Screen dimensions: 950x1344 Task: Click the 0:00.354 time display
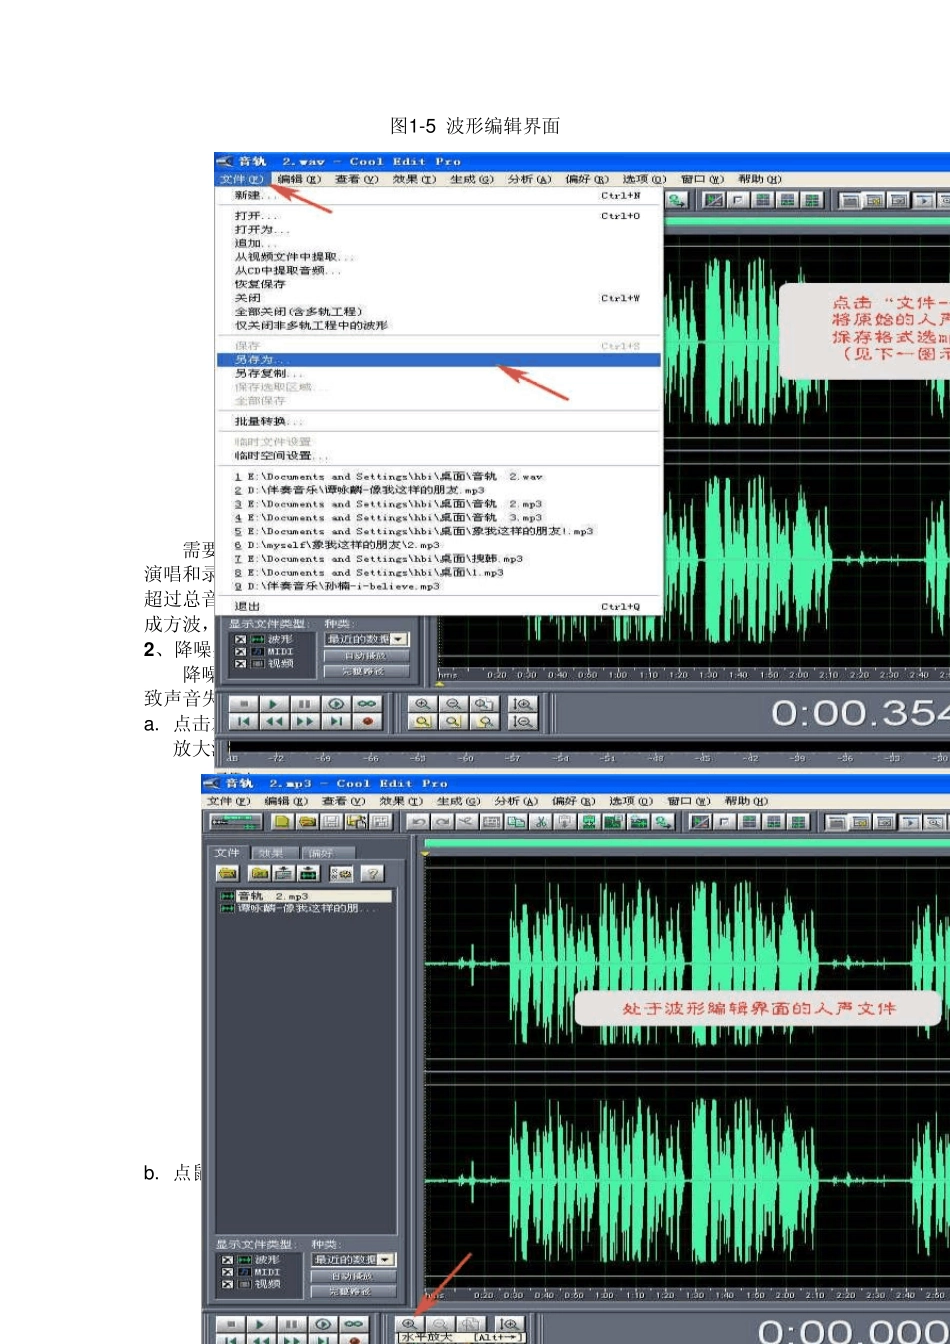(859, 712)
